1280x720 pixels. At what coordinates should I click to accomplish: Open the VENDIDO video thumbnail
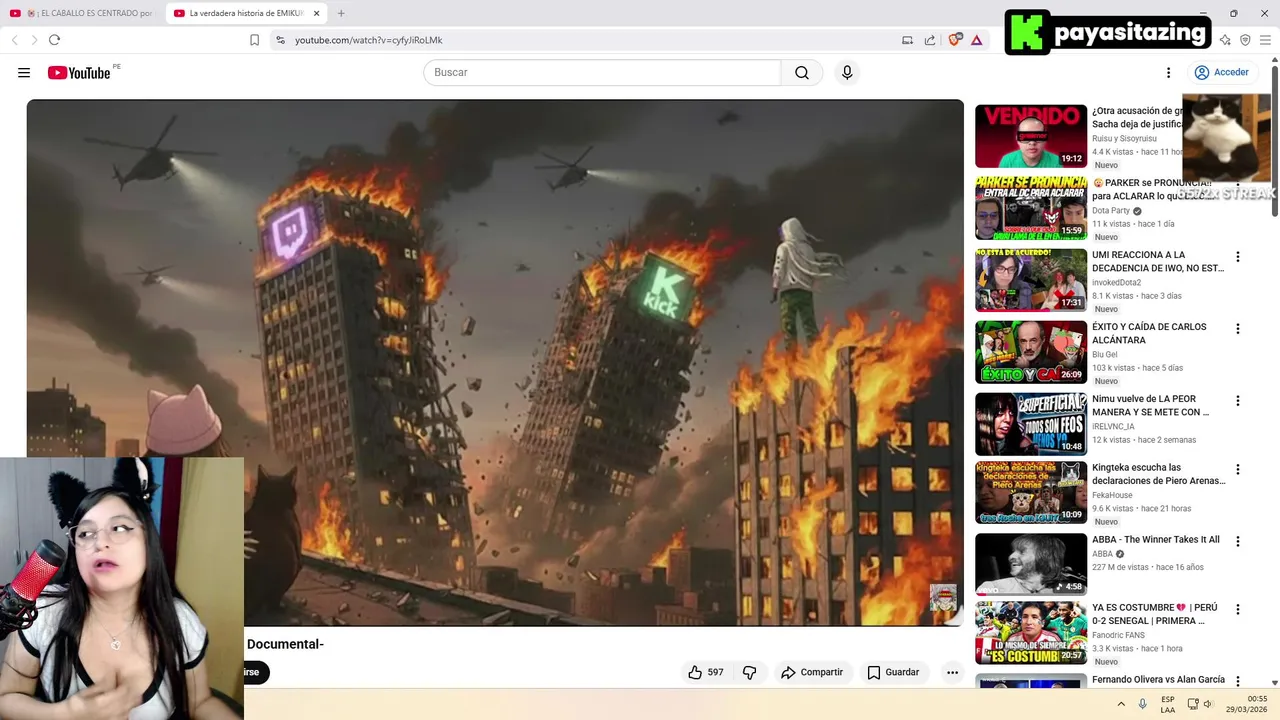click(1031, 136)
